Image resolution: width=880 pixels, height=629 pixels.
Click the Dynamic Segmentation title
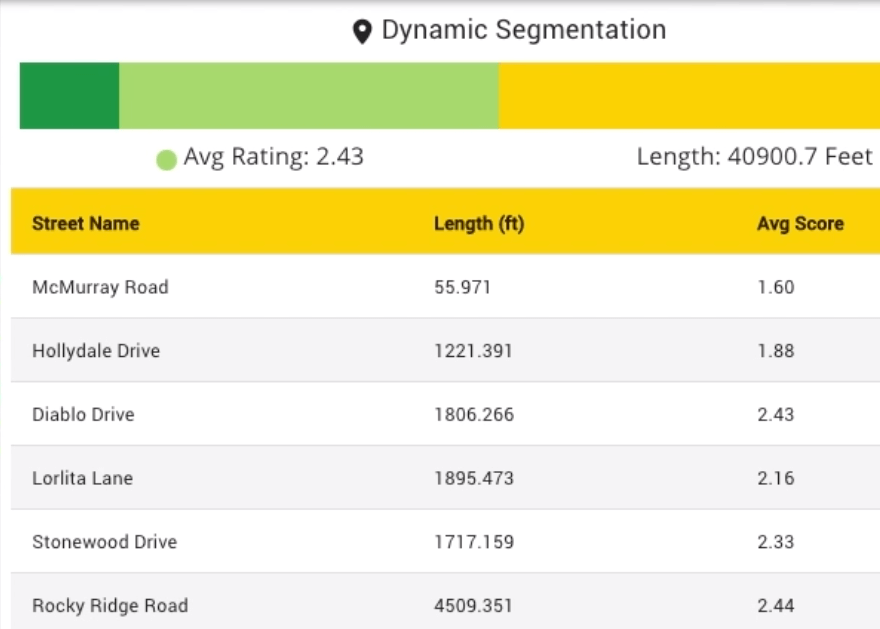point(524,30)
